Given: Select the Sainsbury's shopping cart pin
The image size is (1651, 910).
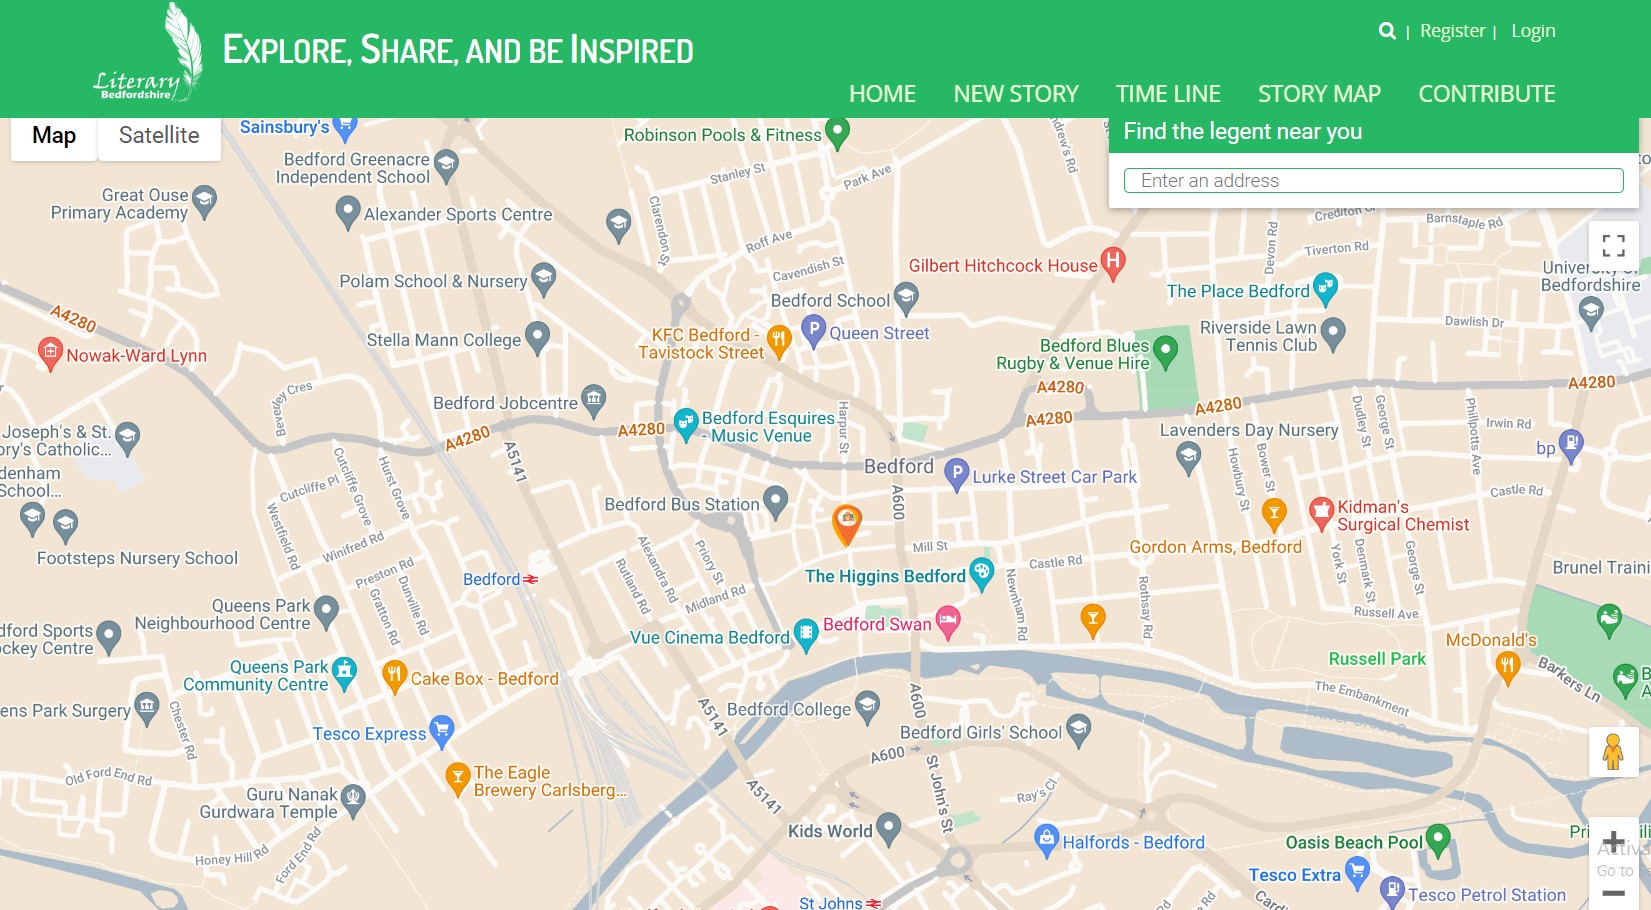Looking at the screenshot, I should pyautogui.click(x=345, y=128).
